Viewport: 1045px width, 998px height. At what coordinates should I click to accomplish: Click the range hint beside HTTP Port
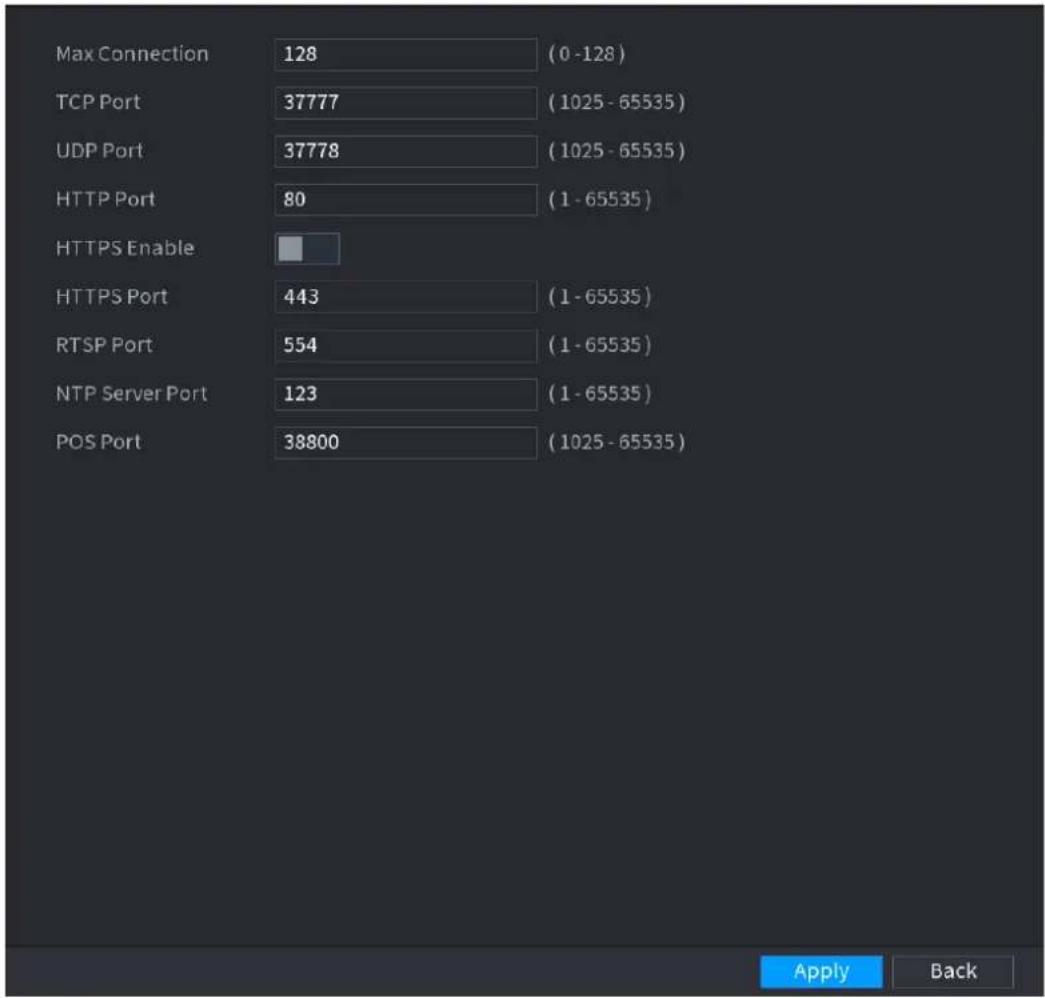pos(599,199)
